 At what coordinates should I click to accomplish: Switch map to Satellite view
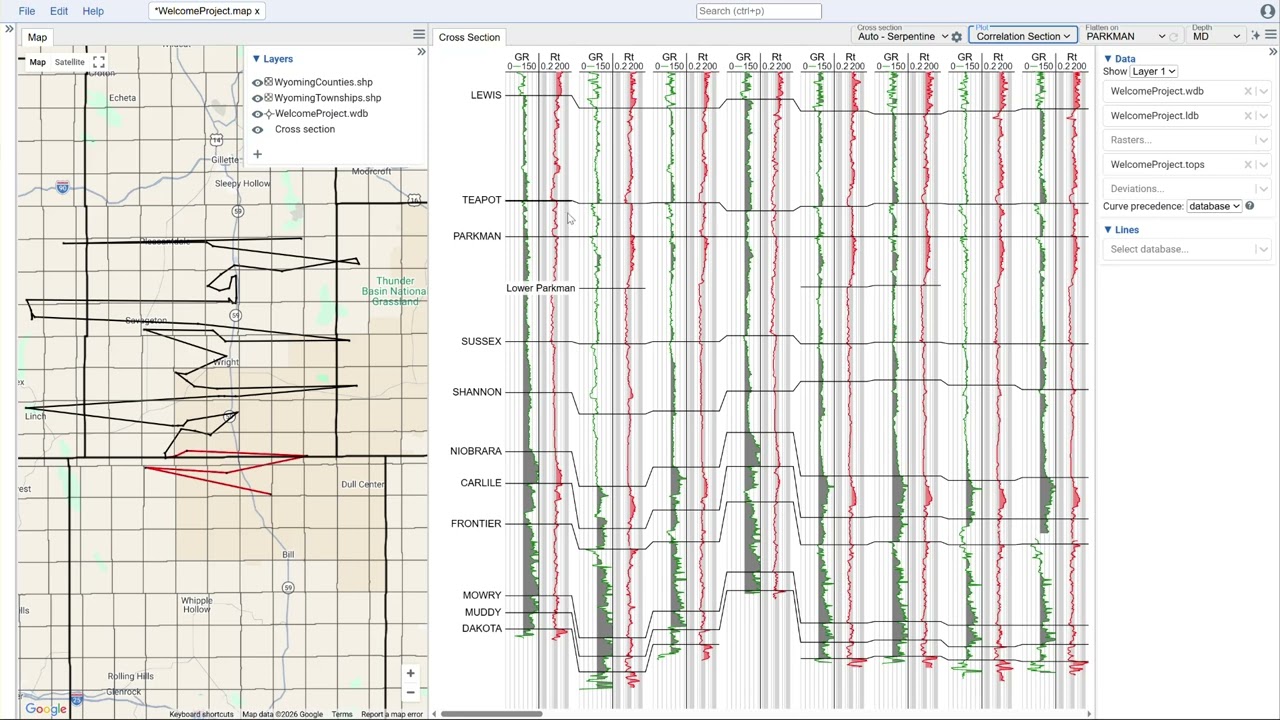click(70, 62)
